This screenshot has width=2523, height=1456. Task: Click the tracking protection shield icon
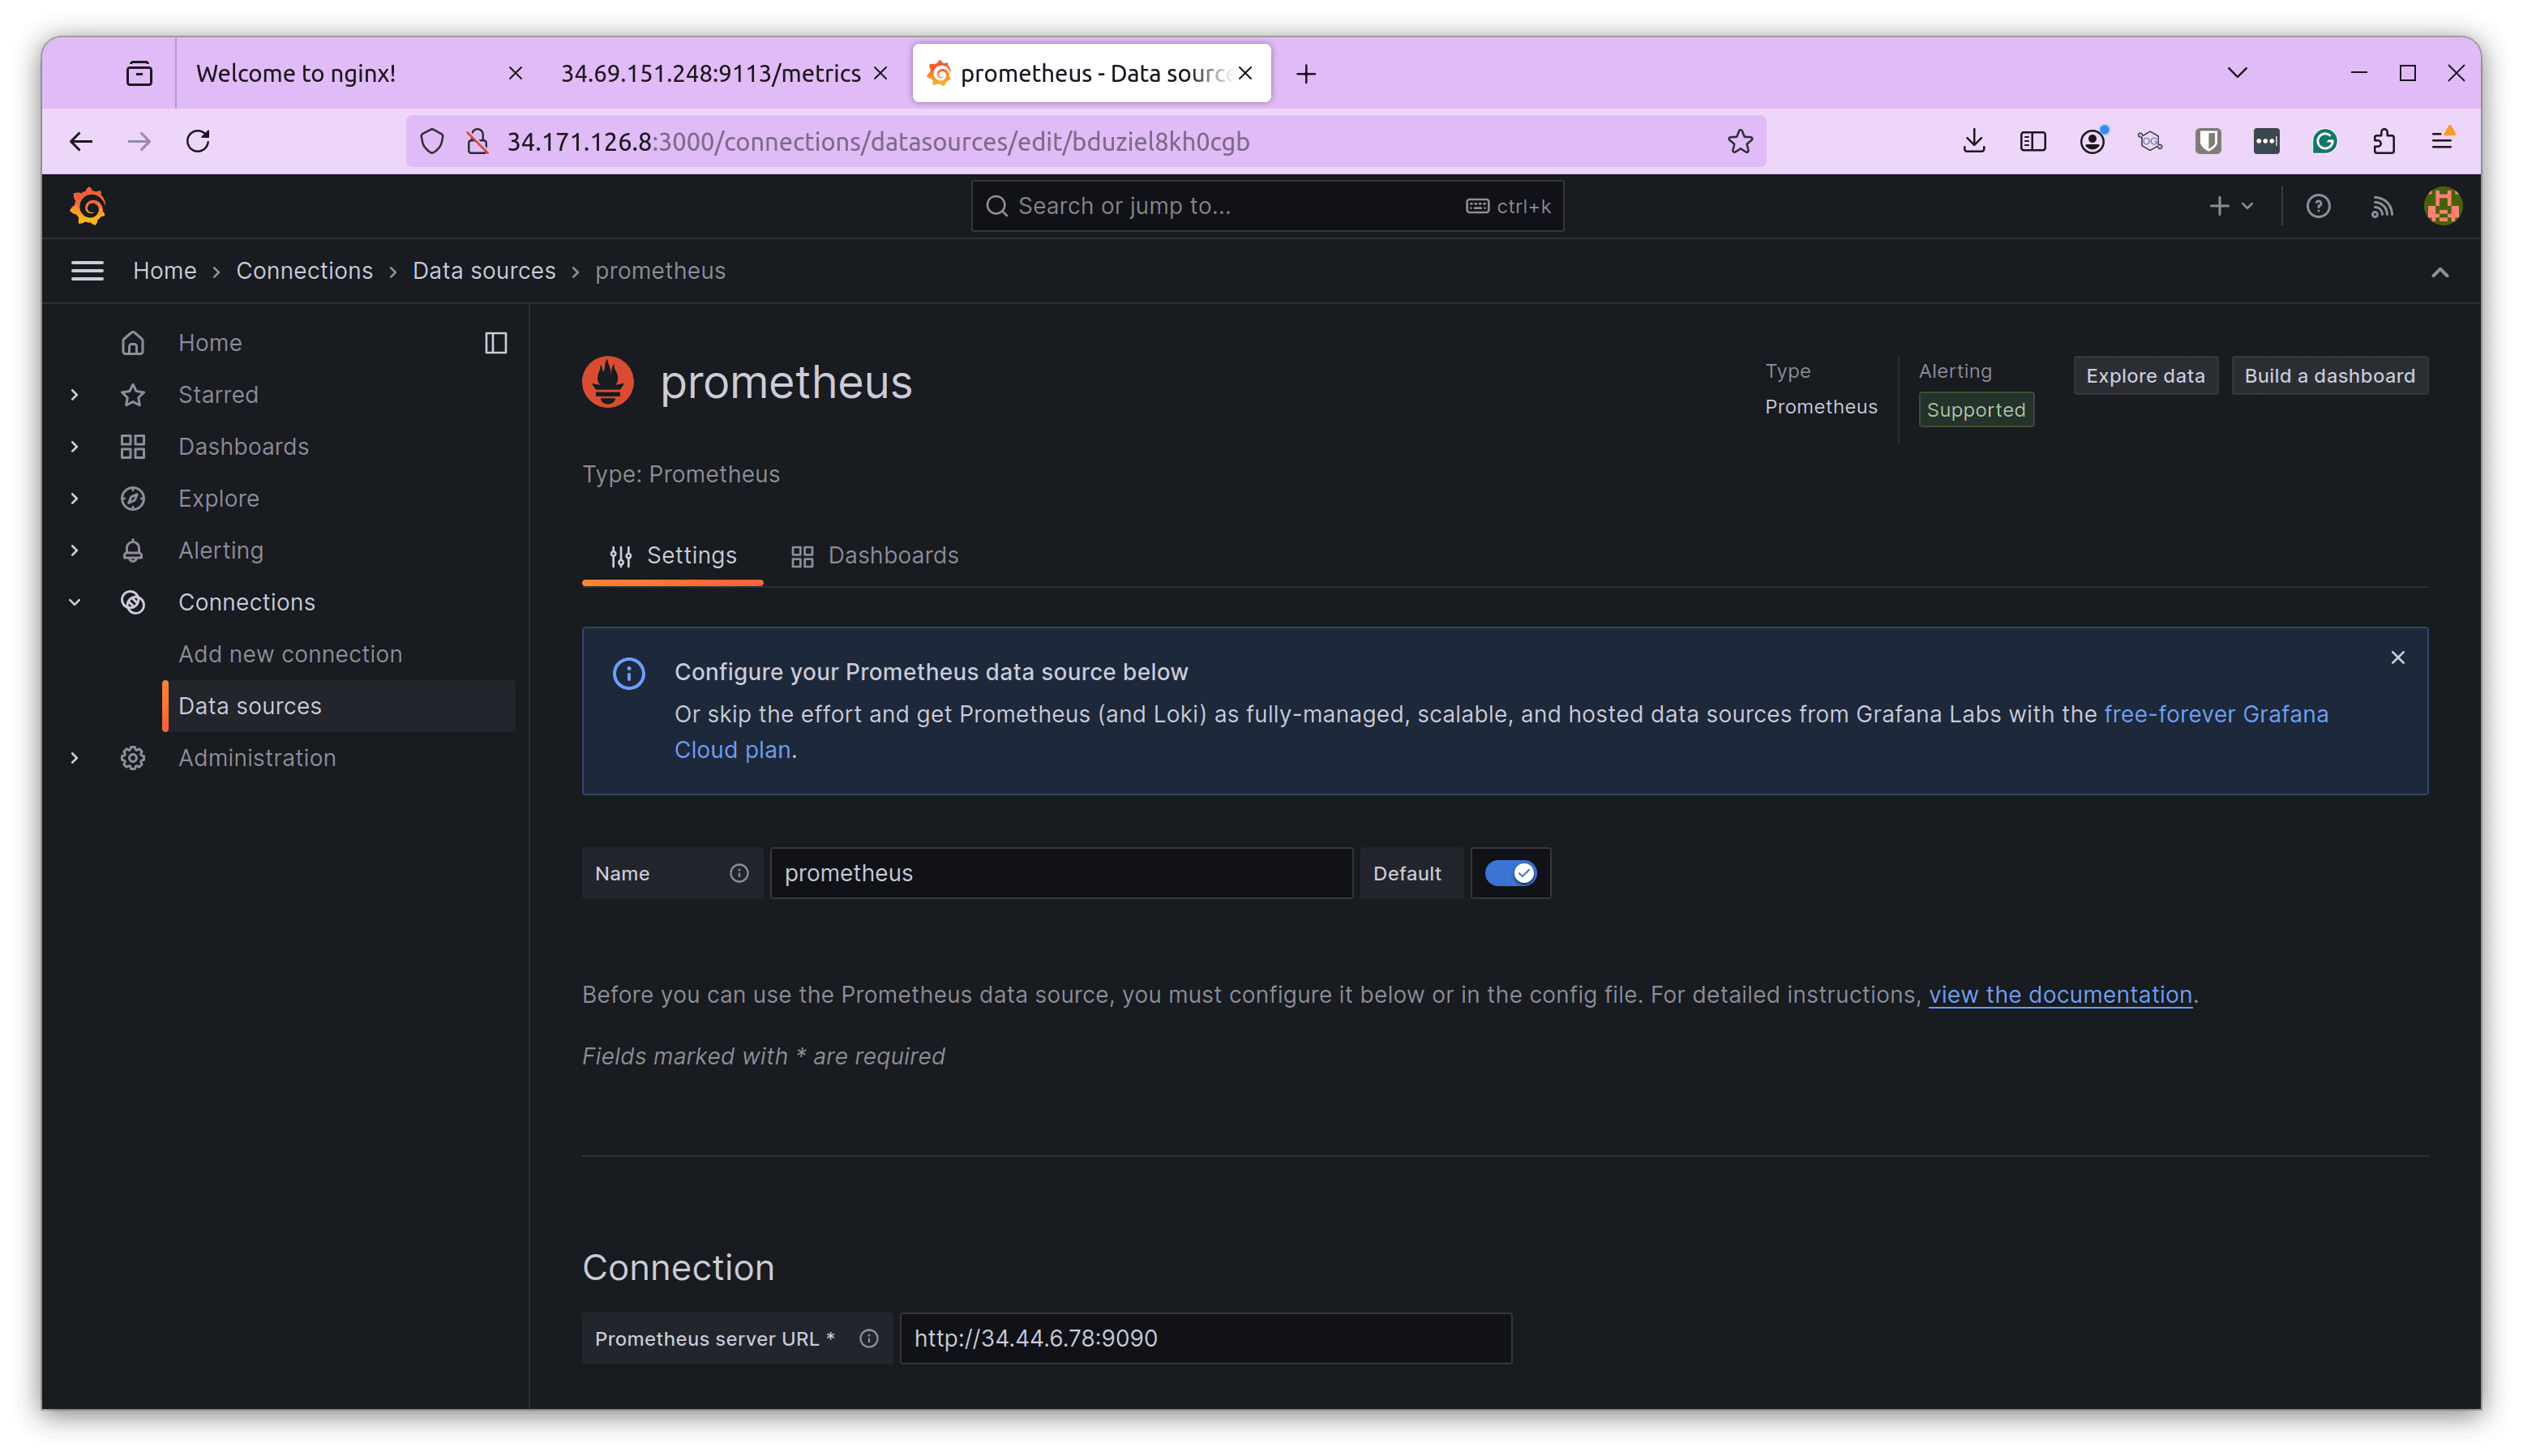point(432,141)
